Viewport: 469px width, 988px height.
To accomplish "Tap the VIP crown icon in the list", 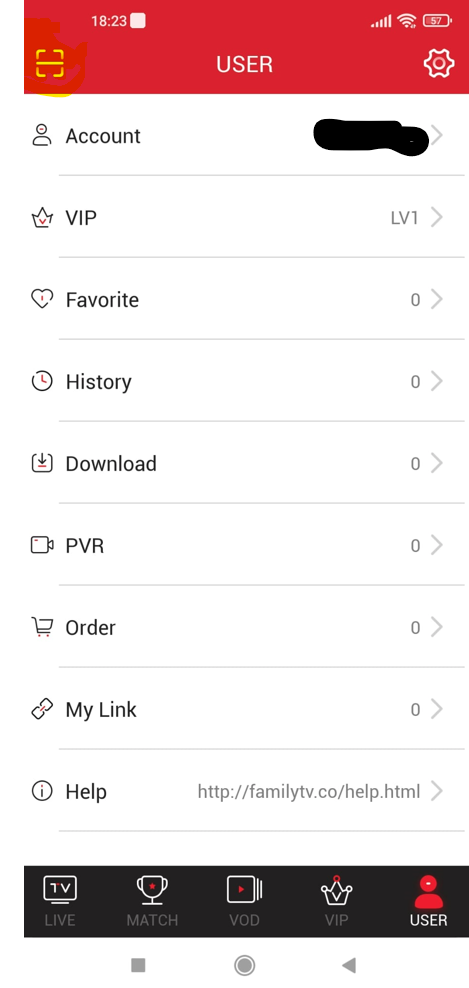I will click(42, 218).
